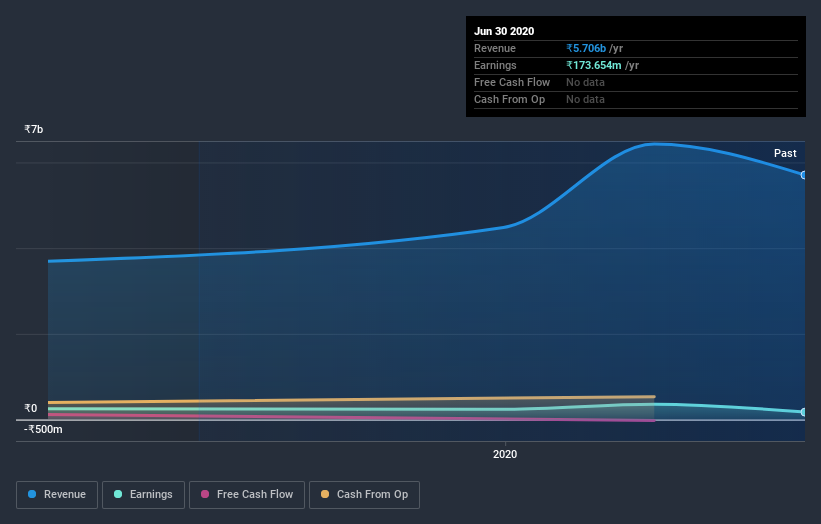The width and height of the screenshot is (821, 524).
Task: Click the ₹173.654m earnings value
Action: click(x=594, y=65)
